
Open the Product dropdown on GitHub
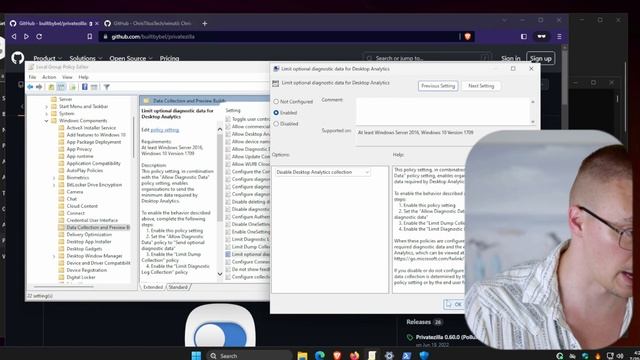(47, 58)
